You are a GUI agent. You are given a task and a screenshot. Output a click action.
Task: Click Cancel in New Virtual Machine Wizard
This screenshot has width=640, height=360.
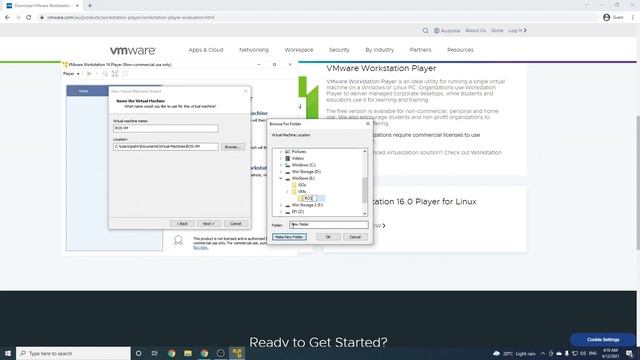tap(236, 224)
